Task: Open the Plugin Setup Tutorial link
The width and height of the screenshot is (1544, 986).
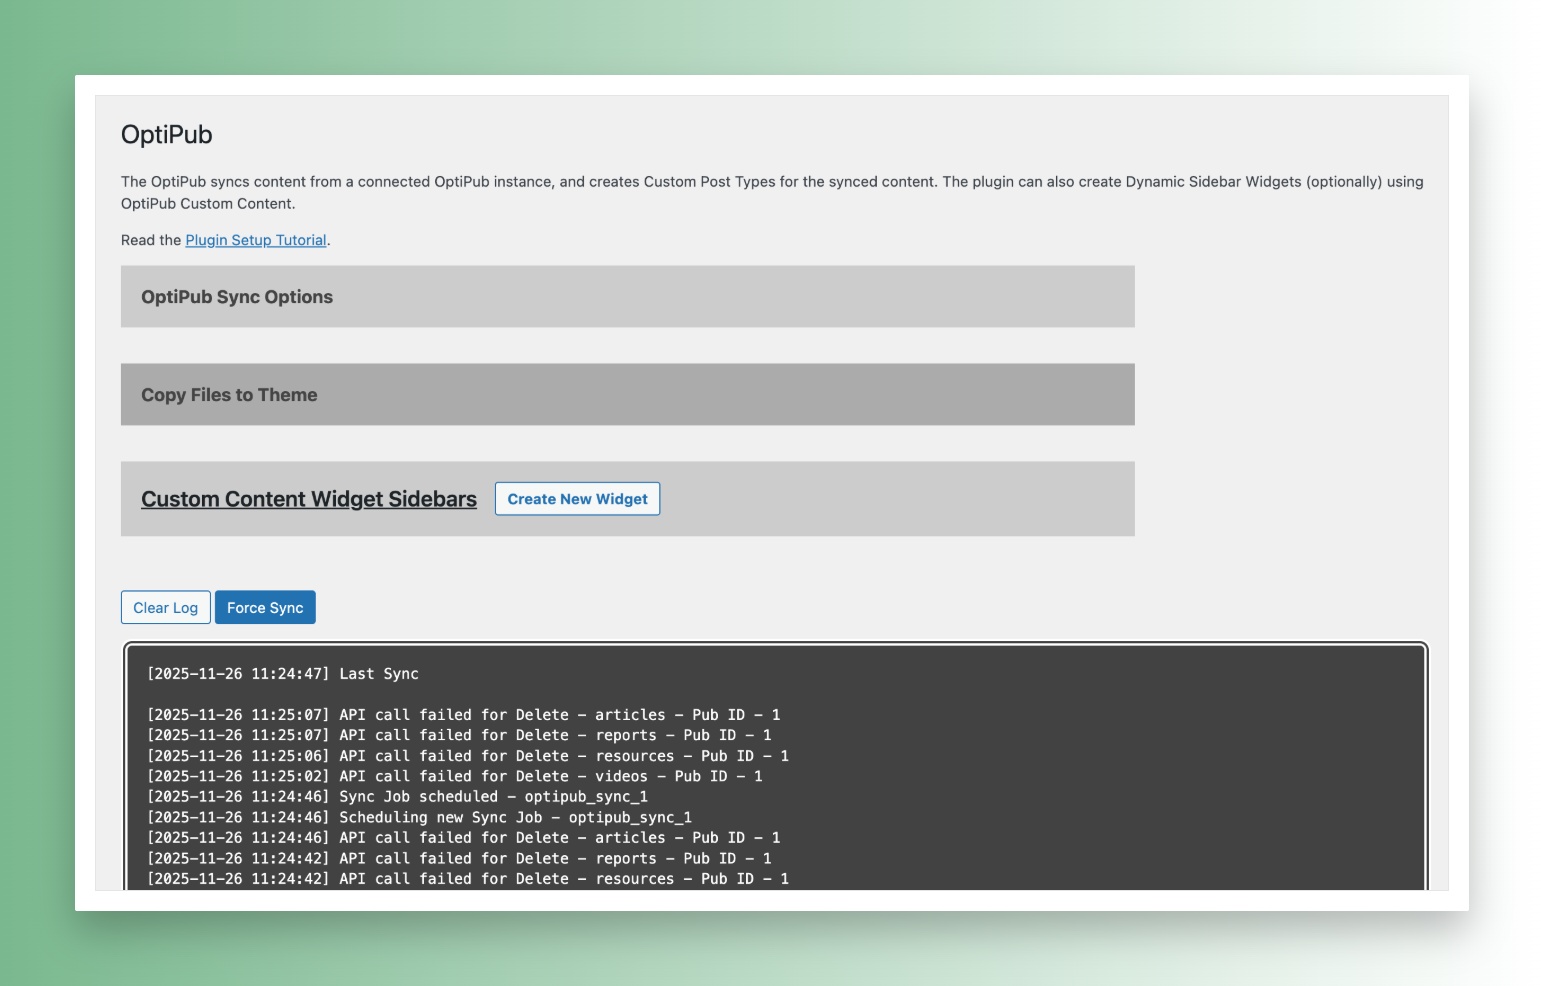Action: (x=256, y=240)
